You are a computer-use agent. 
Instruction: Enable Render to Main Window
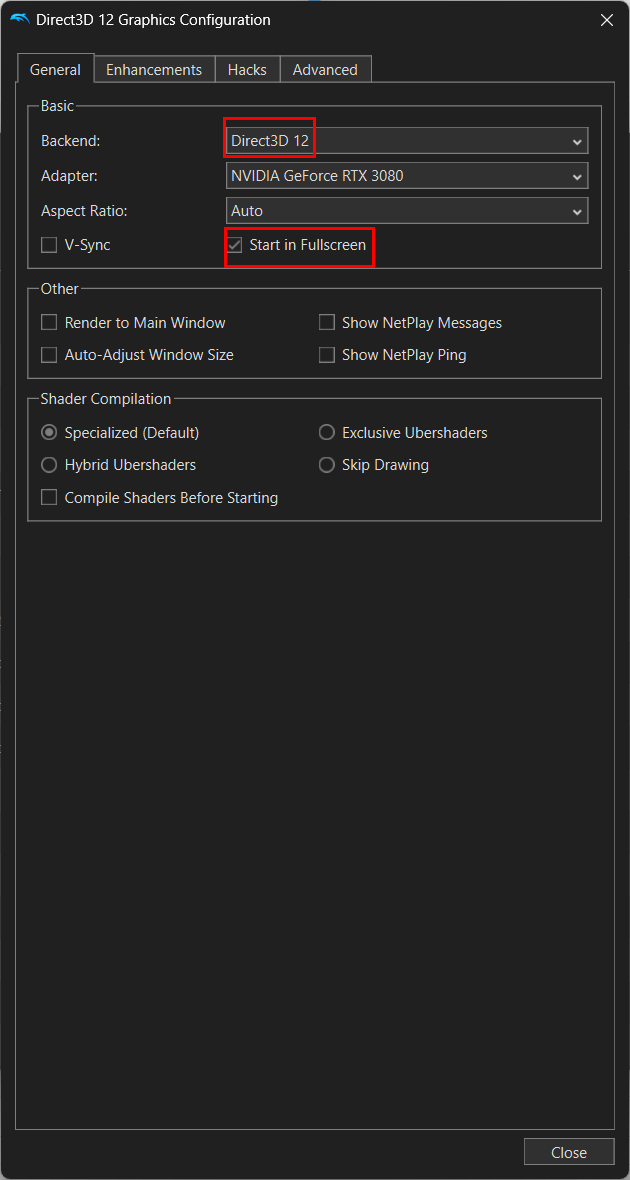[x=48, y=322]
